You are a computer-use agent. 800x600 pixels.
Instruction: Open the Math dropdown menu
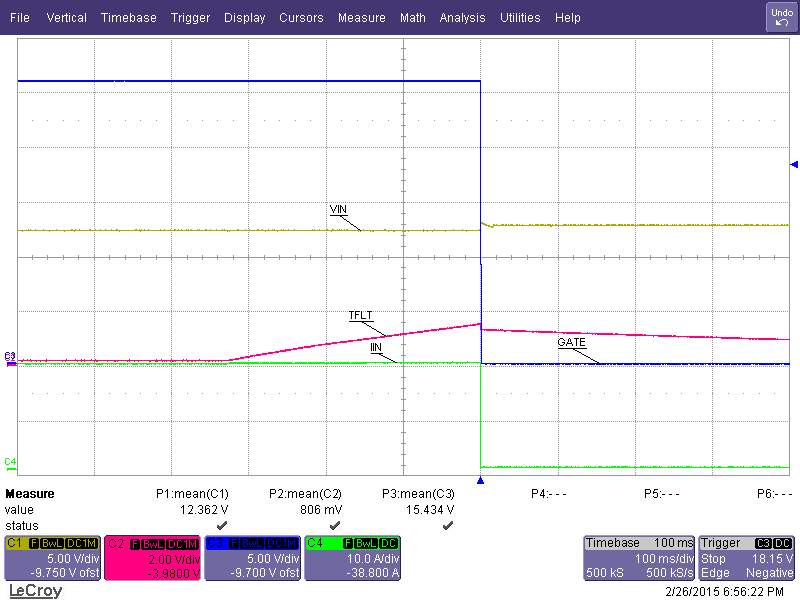point(412,17)
